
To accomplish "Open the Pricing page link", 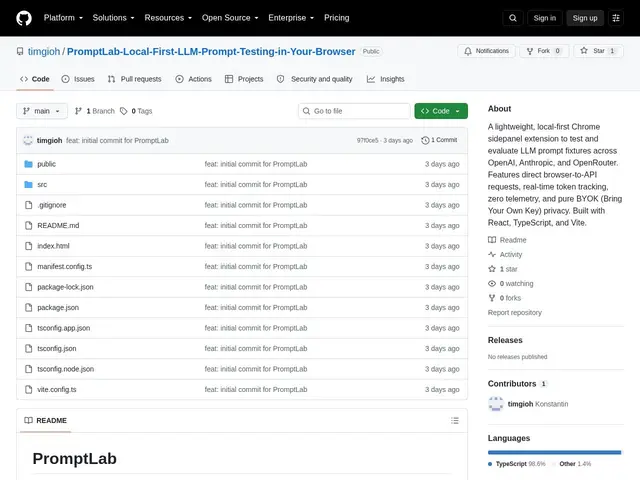I will [337, 18].
